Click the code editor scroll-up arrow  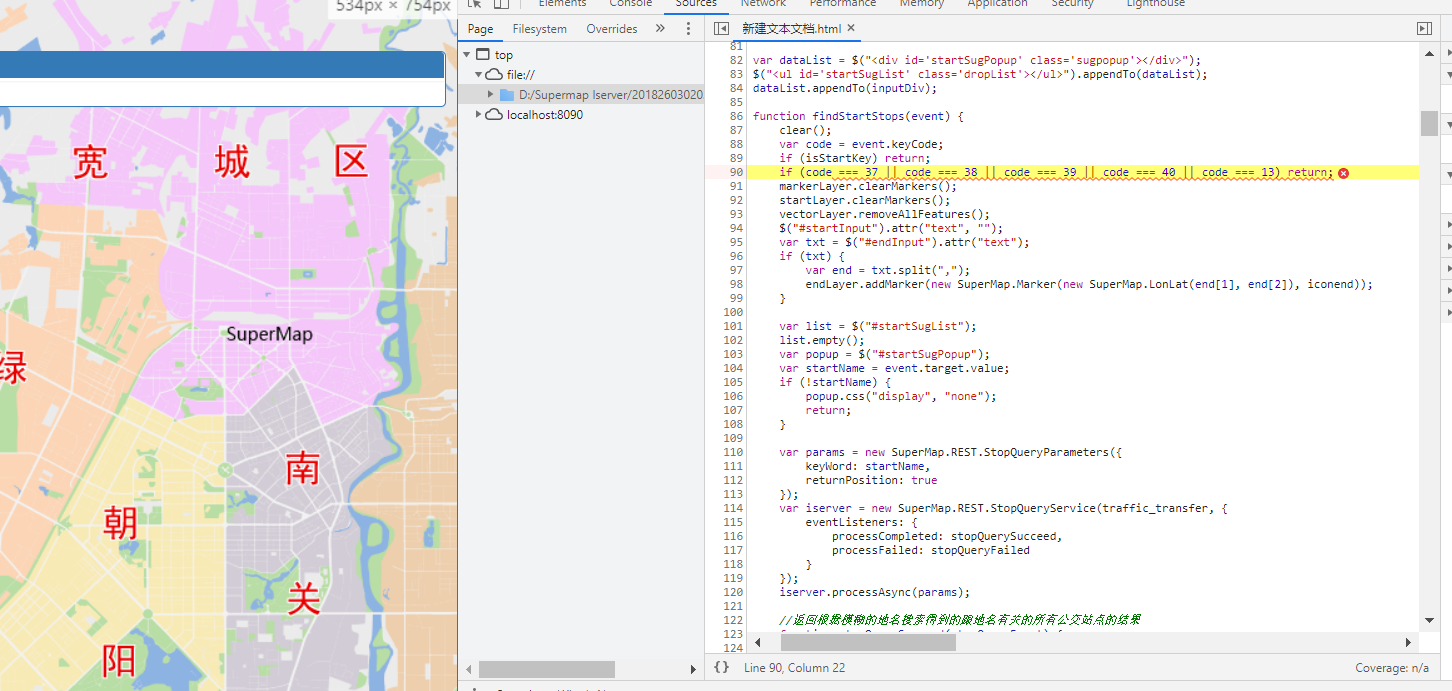tap(1429, 52)
